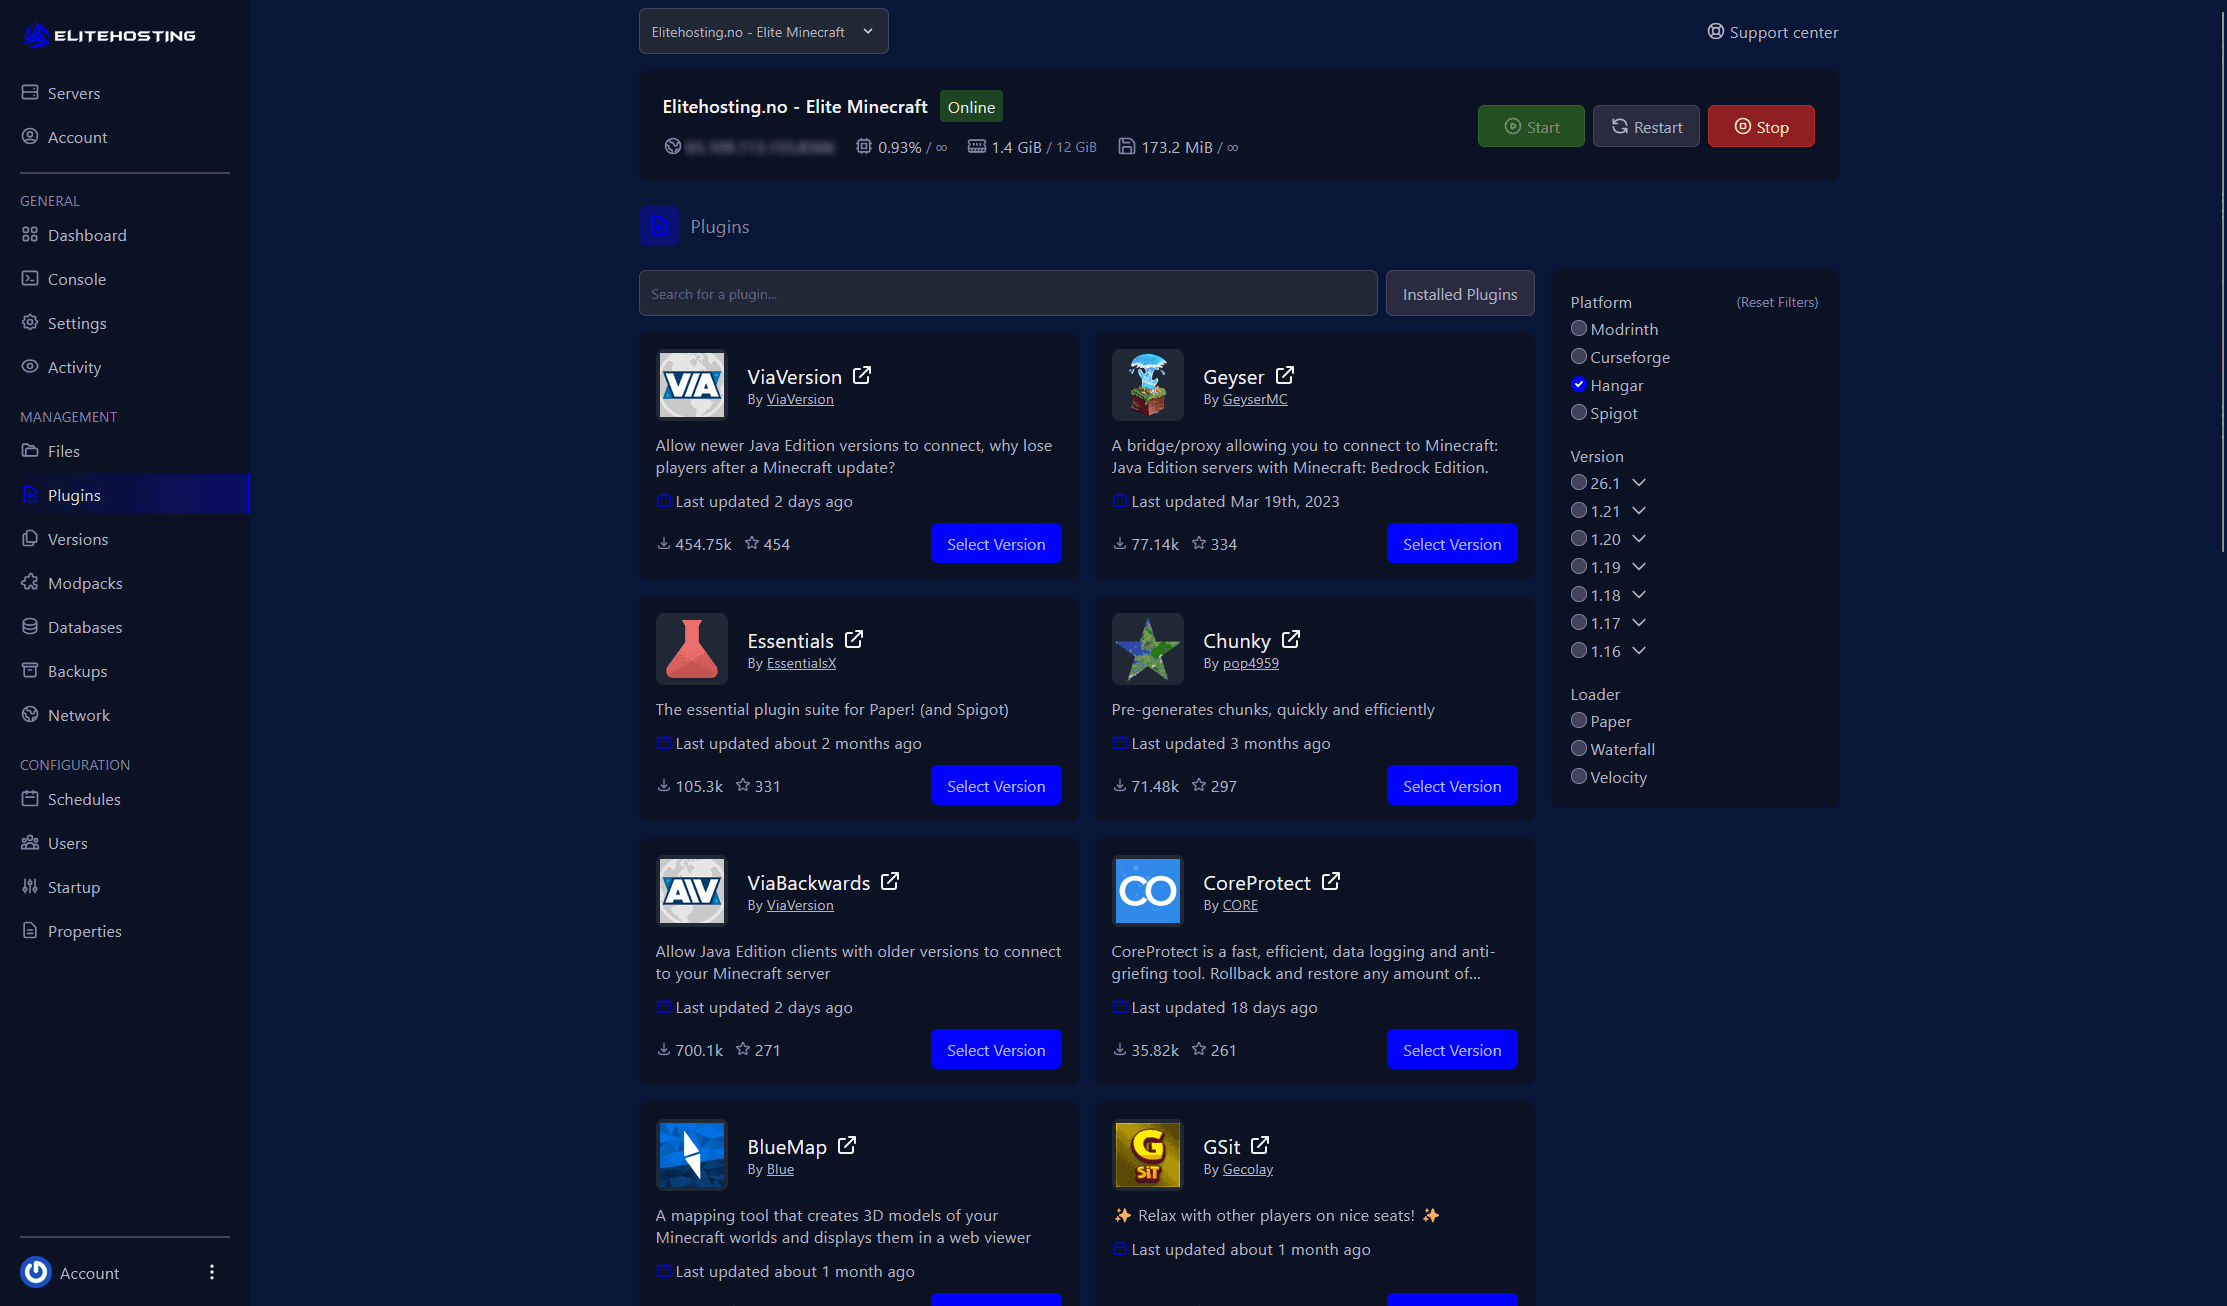Open Essentials external link icon
The height and width of the screenshot is (1306, 2227).
coord(854,640)
